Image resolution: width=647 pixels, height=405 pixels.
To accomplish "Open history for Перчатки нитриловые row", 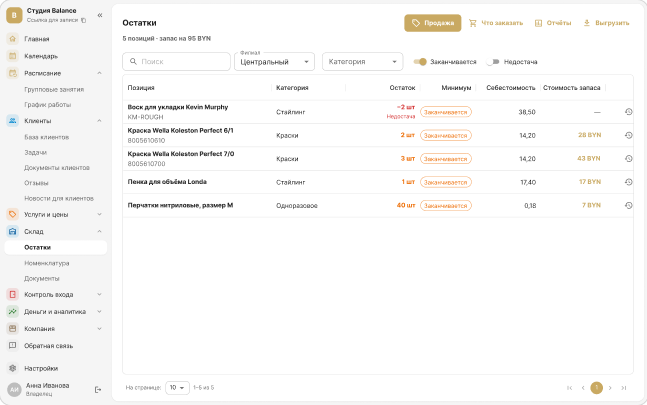I will pos(628,205).
